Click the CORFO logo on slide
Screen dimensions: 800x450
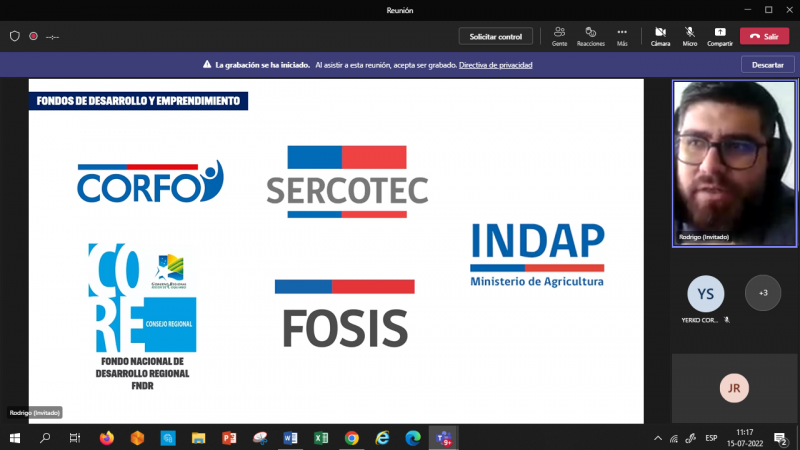pyautogui.click(x=150, y=182)
